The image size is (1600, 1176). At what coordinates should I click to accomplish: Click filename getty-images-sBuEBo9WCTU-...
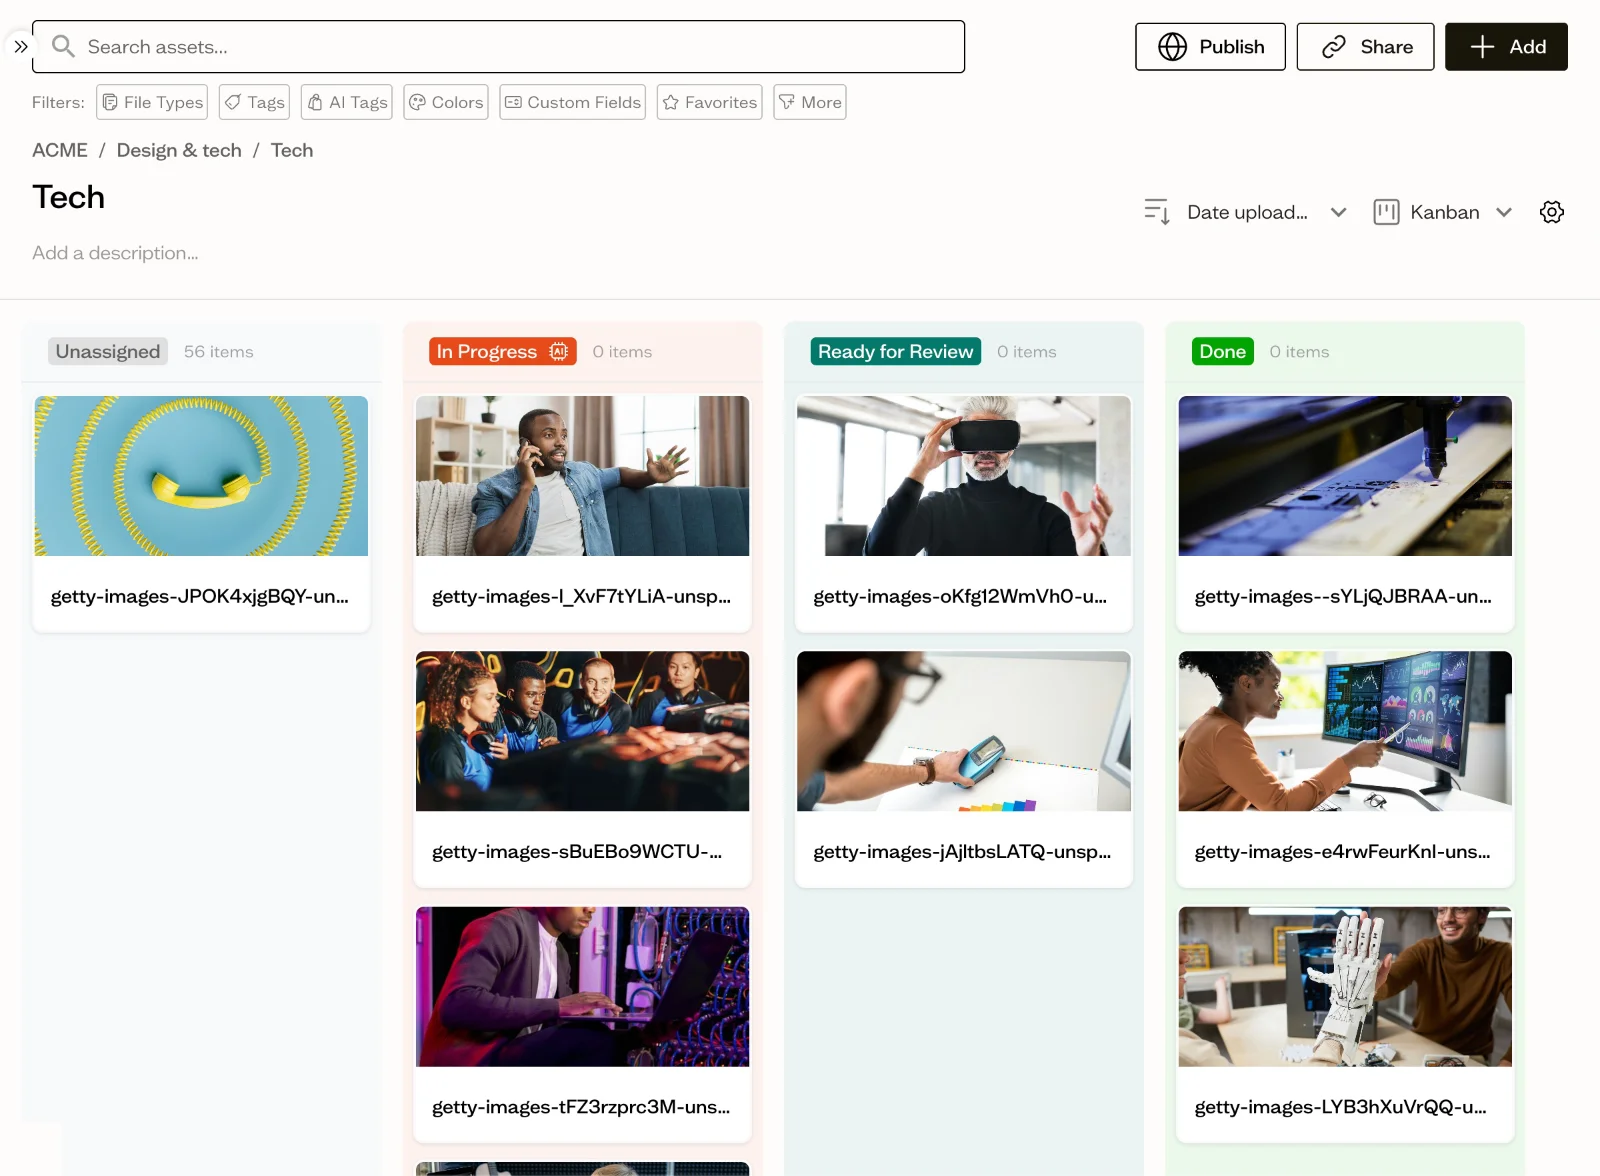click(x=577, y=852)
